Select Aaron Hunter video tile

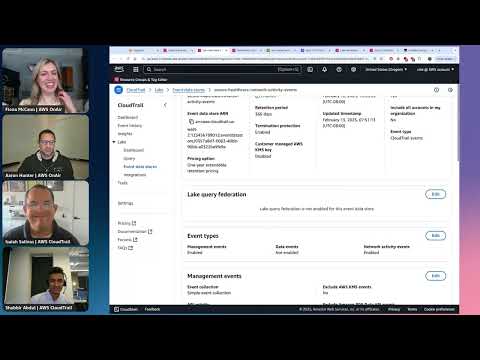point(46,147)
